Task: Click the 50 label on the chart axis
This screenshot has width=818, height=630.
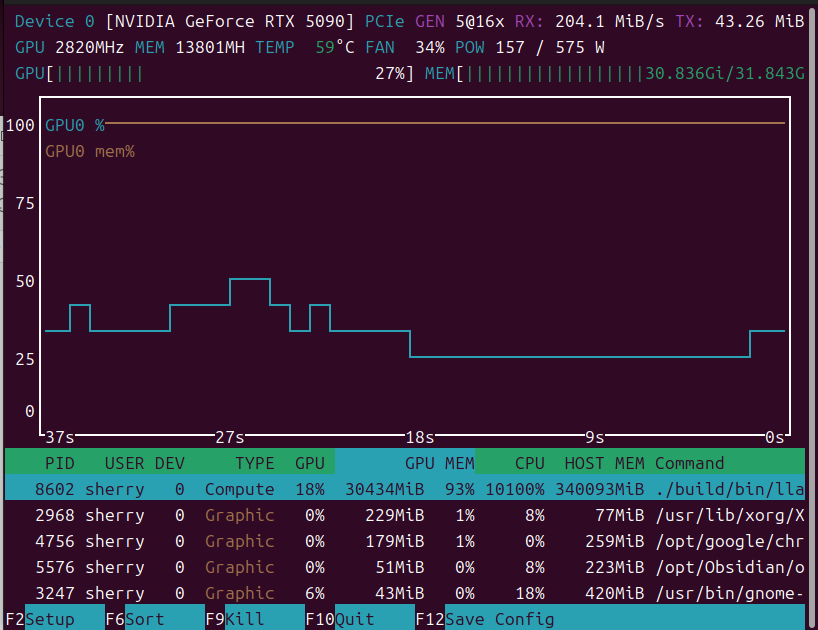Action: pyautogui.click(x=25, y=282)
